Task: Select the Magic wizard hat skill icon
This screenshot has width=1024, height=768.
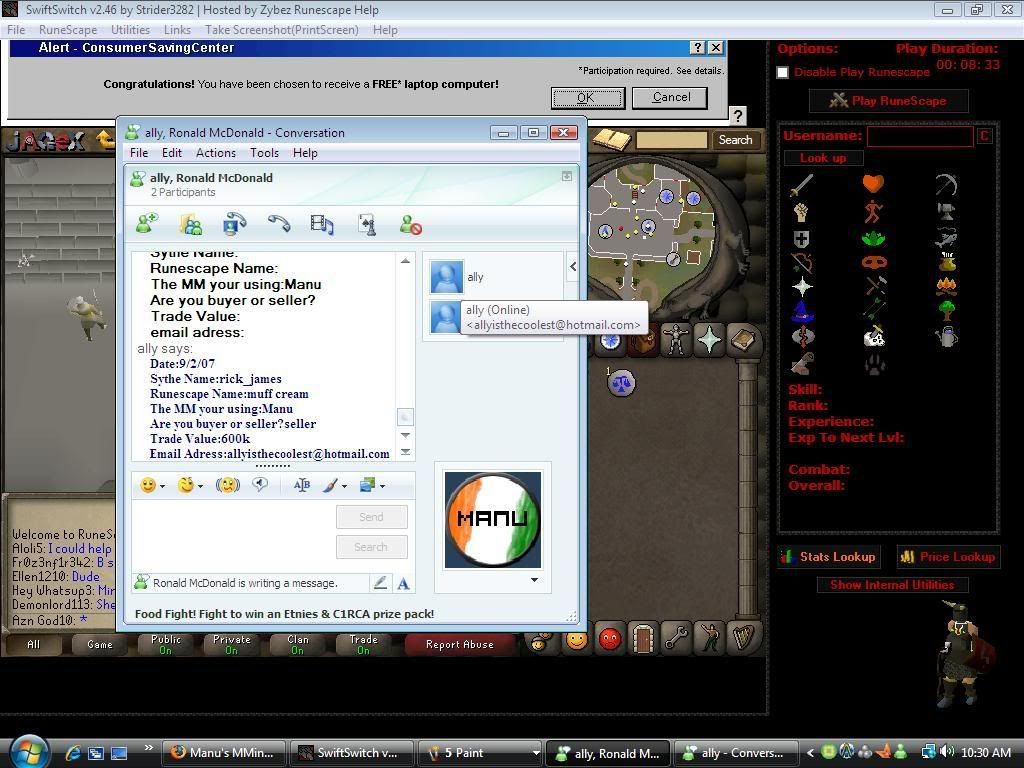Action: coord(803,311)
